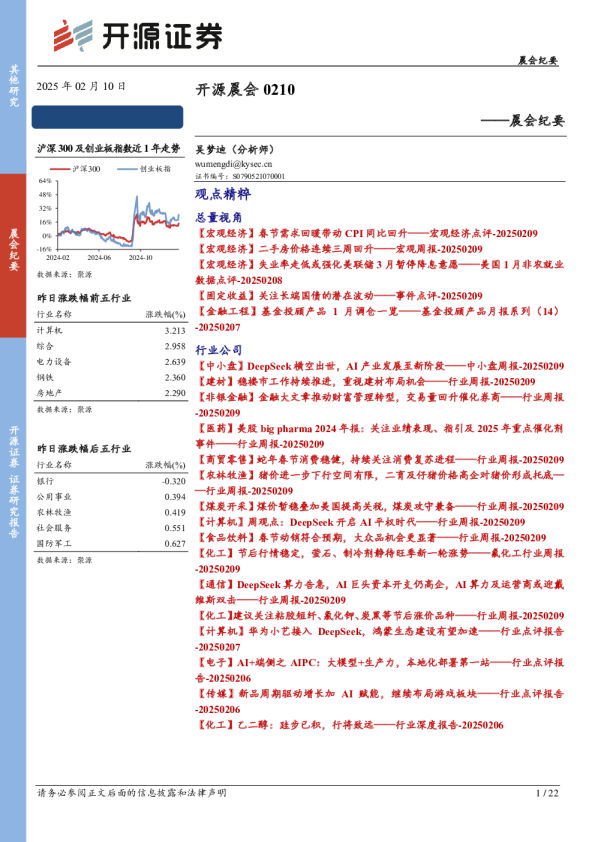Click the title 开源晨会 0210
Screen dimensions: 595x842
(x=245, y=89)
